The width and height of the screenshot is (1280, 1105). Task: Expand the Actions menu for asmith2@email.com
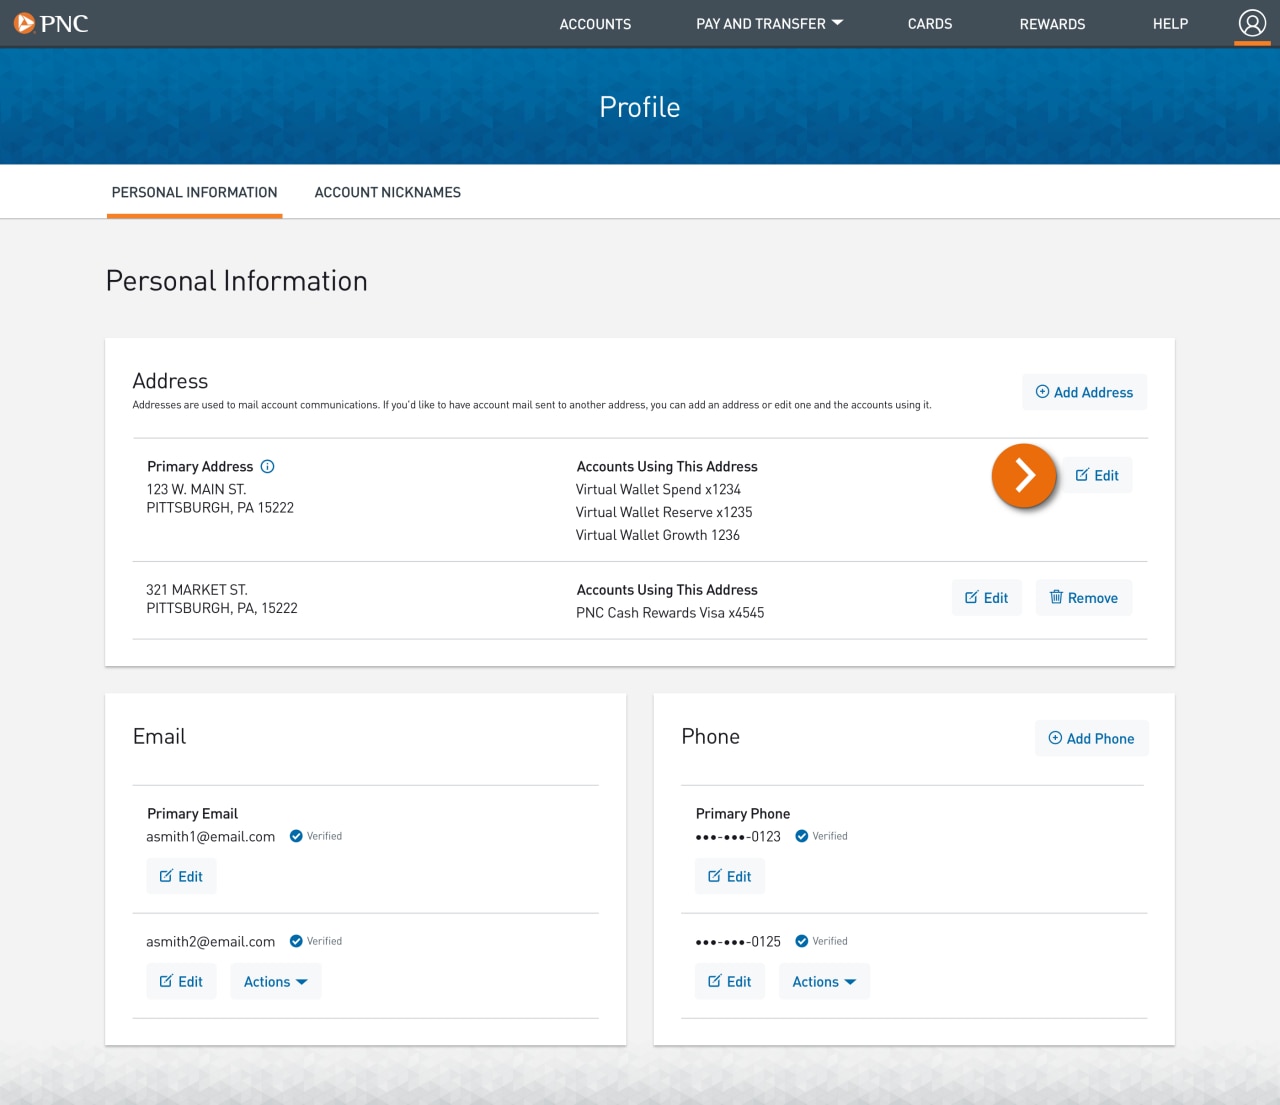coord(275,981)
